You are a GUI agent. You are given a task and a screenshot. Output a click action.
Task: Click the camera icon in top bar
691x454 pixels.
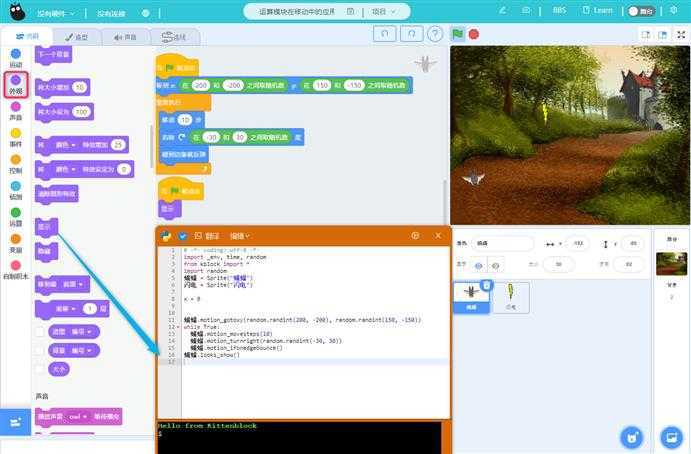pyautogui.click(x=526, y=10)
